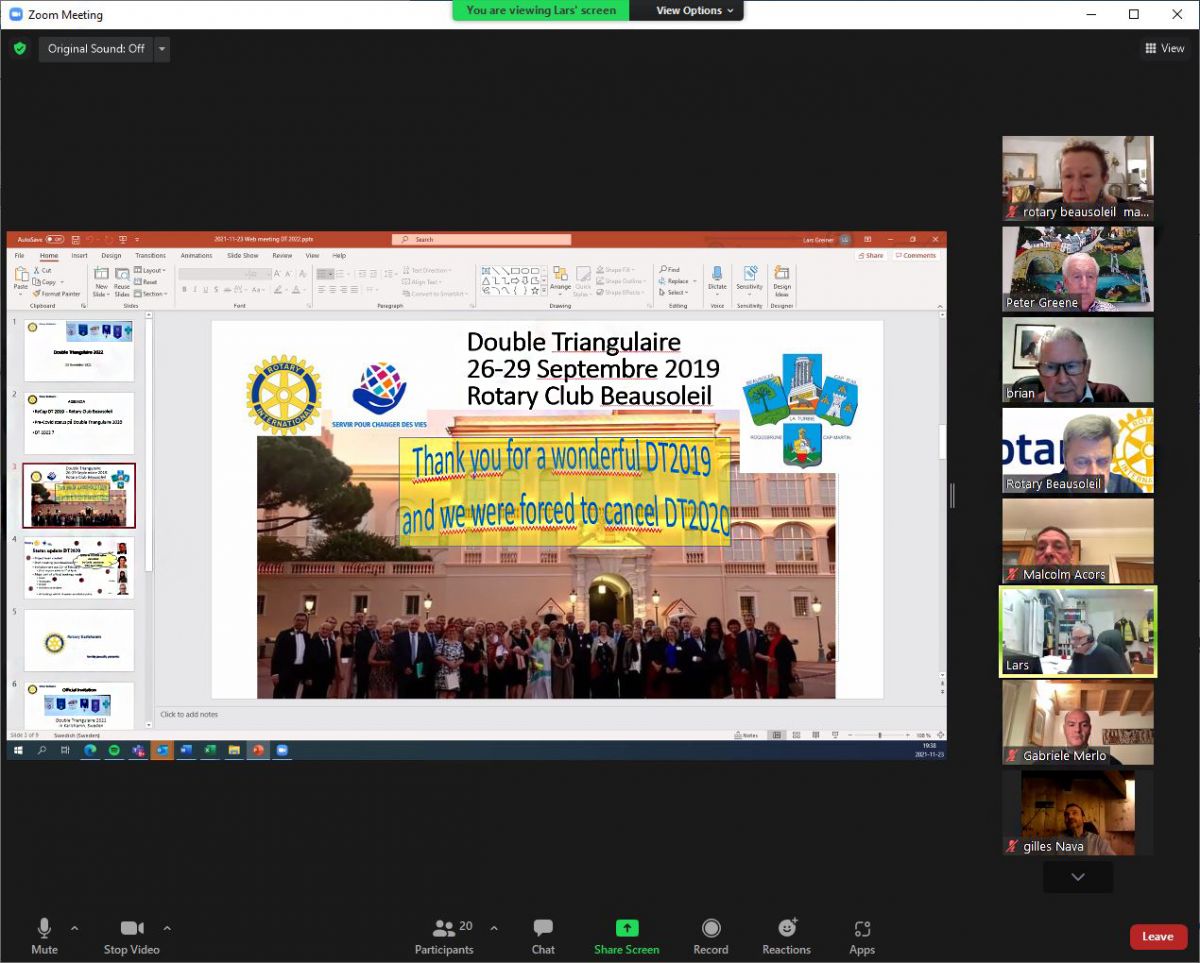This screenshot has height=963, width=1200.
Task: Open Zoom from shared taskbar
Action: tap(282, 750)
